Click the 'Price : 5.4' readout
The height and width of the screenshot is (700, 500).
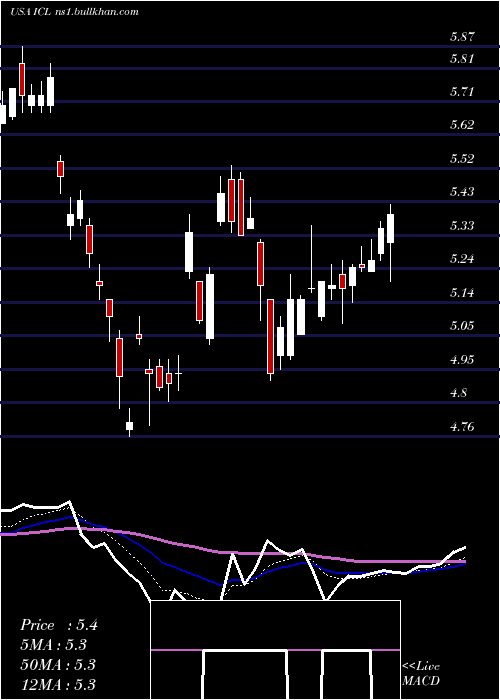pos(58,625)
